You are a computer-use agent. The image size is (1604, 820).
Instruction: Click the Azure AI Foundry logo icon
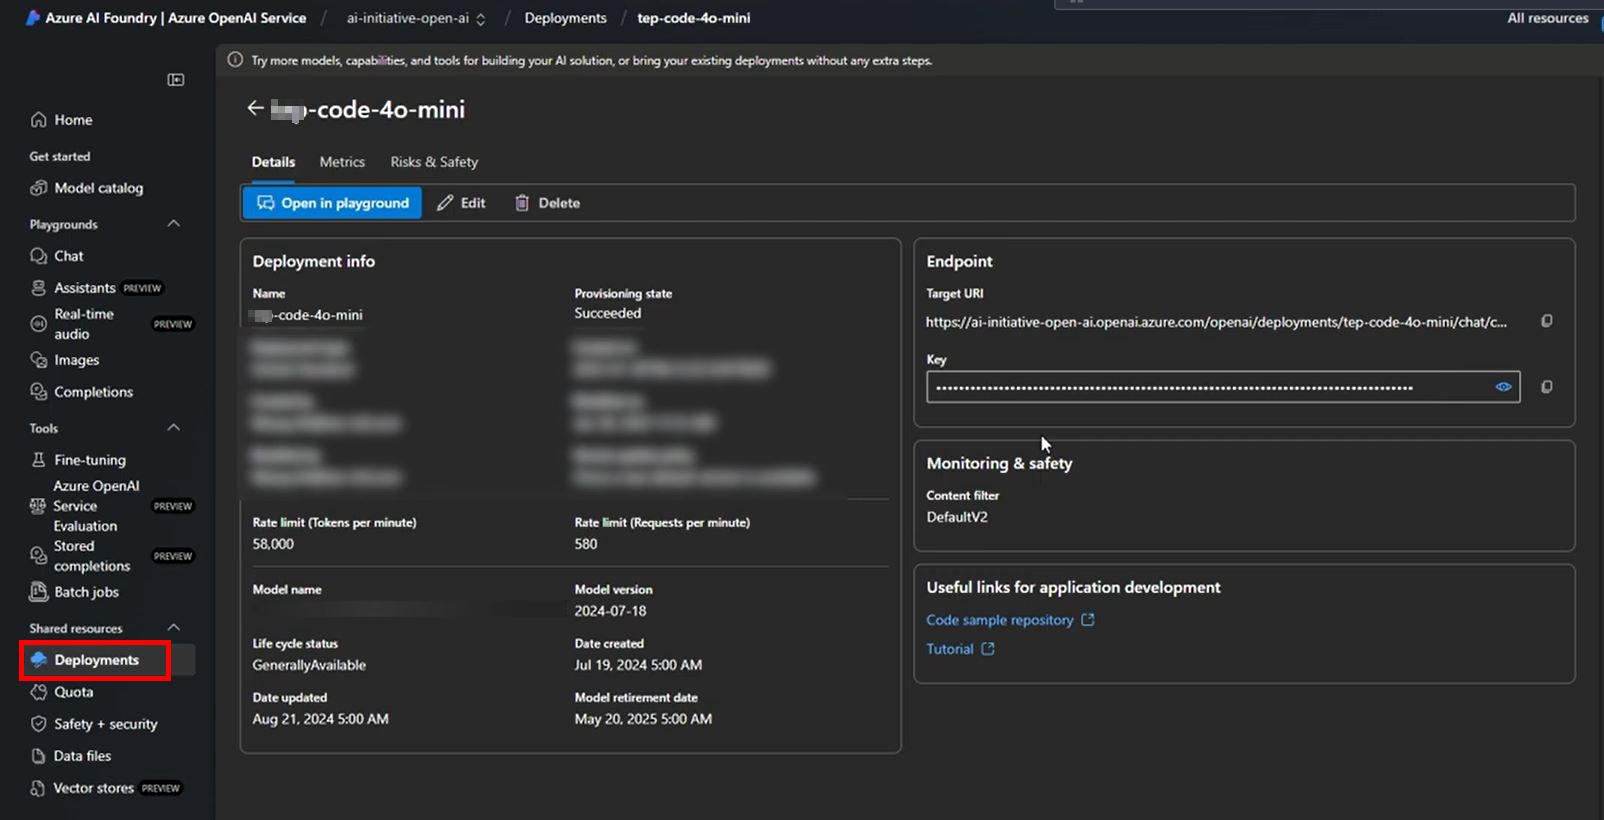click(x=33, y=18)
